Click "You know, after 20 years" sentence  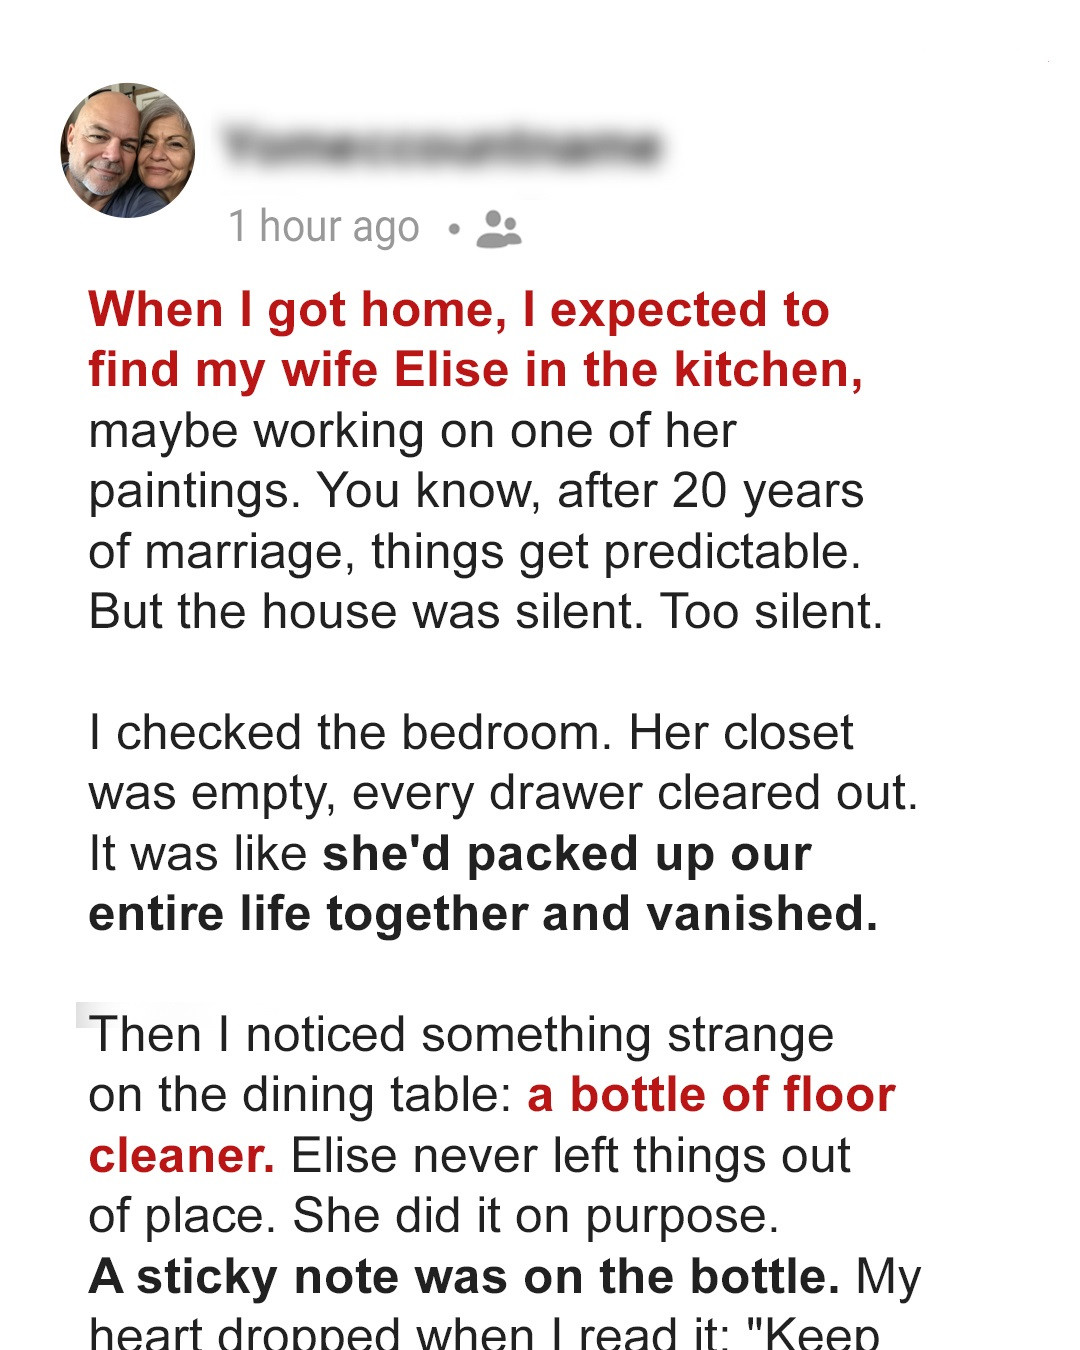click(x=590, y=491)
